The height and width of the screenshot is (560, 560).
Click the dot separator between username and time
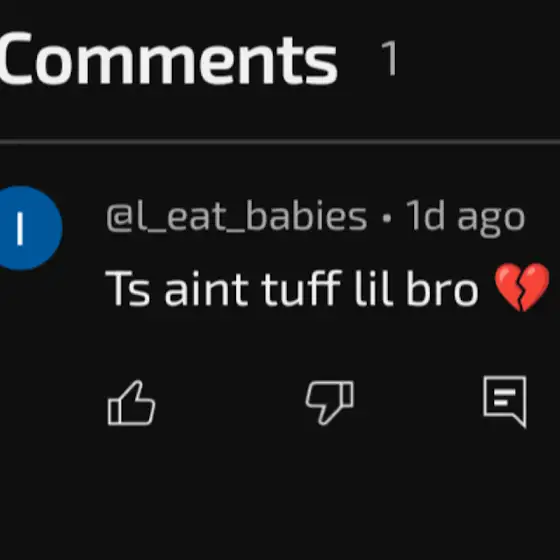point(387,218)
